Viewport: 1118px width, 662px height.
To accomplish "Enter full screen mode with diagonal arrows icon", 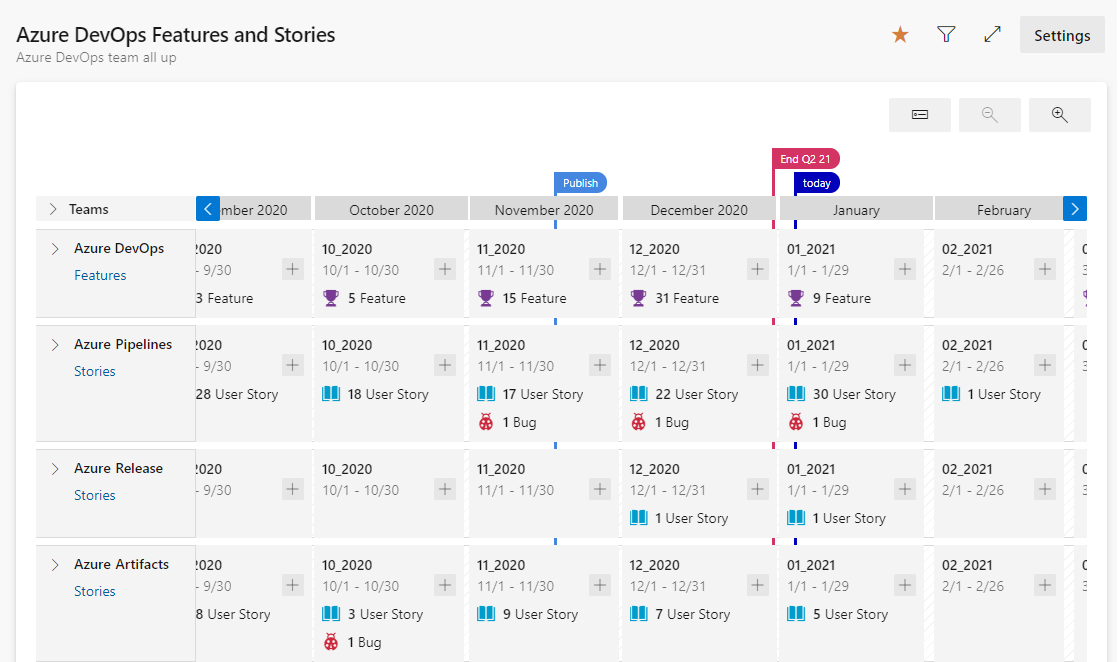I will (x=992, y=34).
